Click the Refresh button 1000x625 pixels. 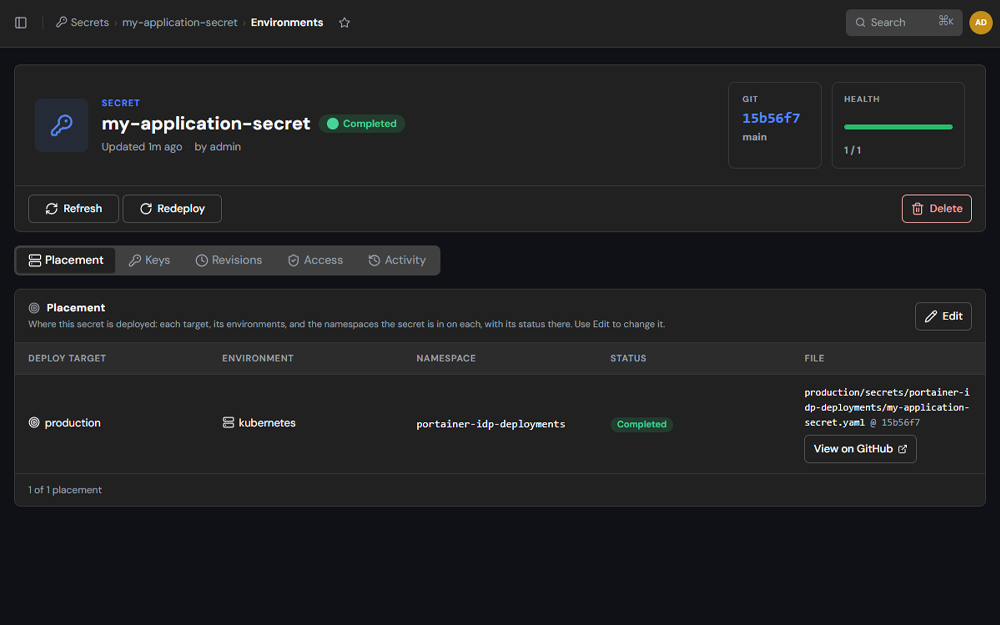(73, 209)
